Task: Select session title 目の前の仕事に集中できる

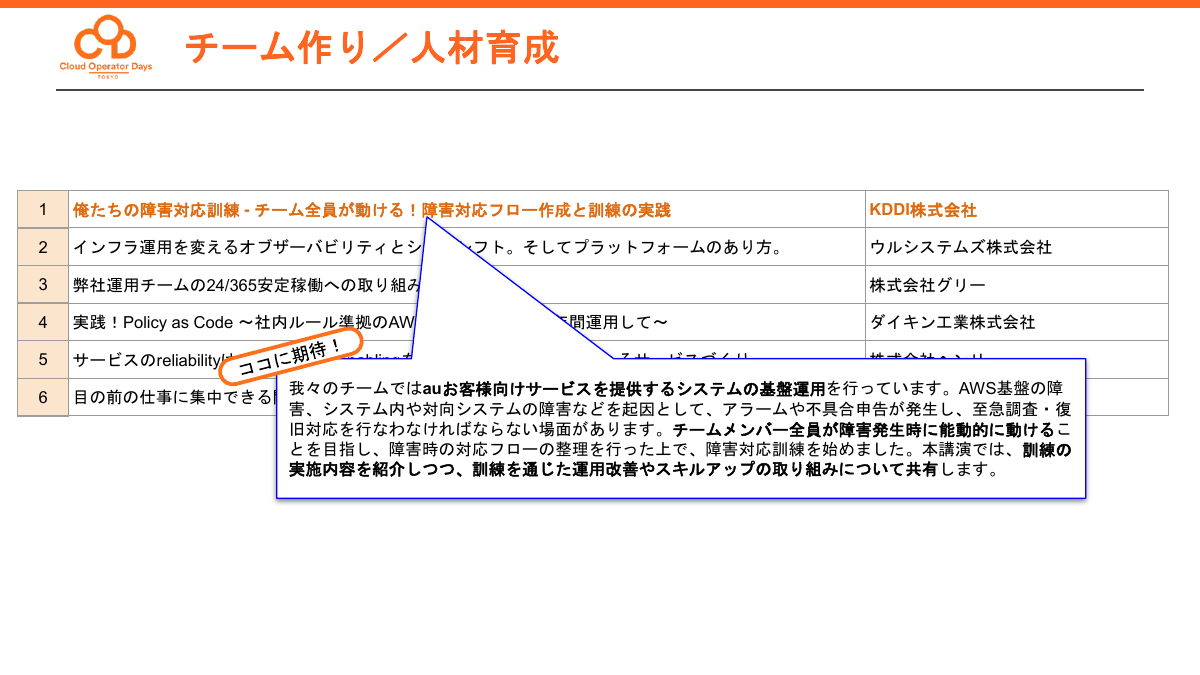Action: tap(173, 397)
